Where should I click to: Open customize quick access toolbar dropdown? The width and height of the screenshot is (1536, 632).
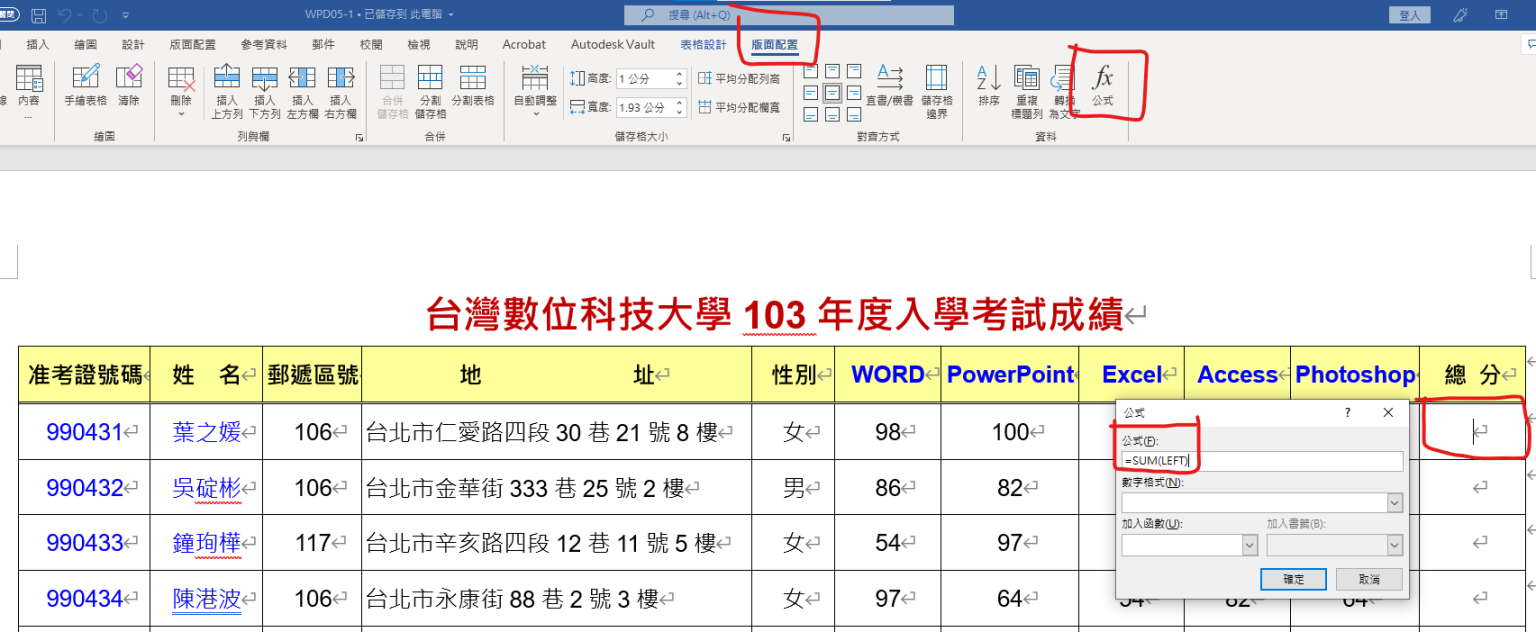coord(125,15)
